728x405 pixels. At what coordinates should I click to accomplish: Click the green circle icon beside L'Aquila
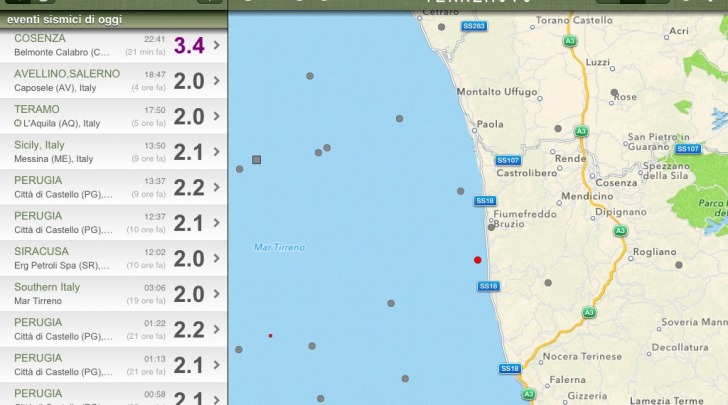[18, 123]
